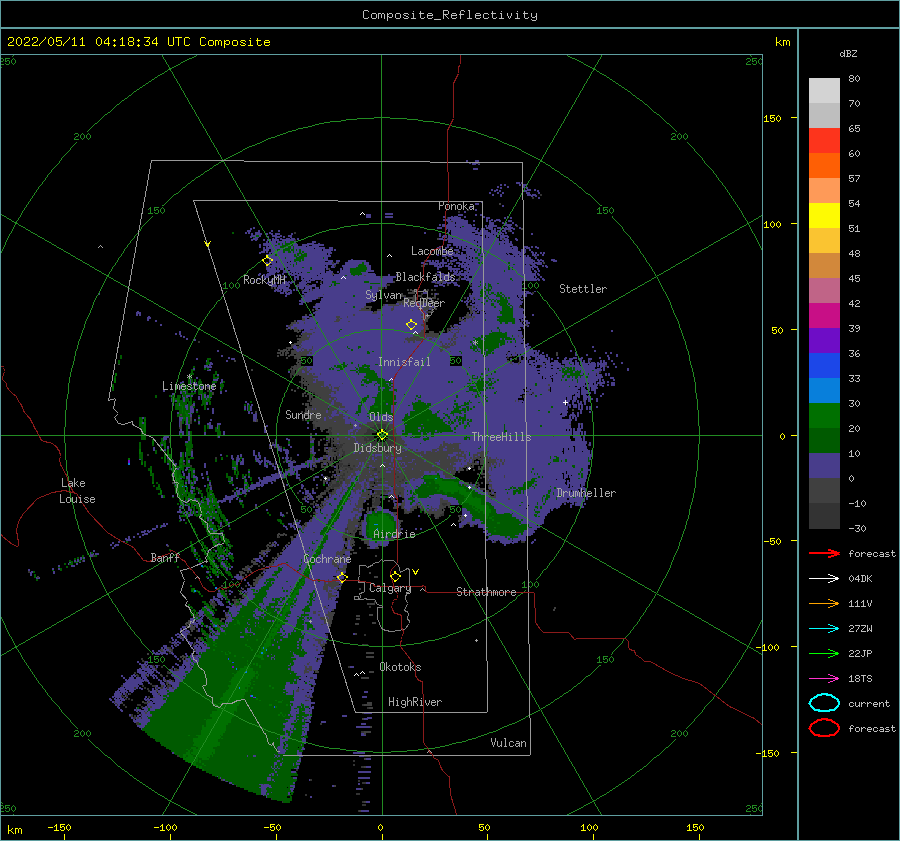Select the Lacombe city label

pyautogui.click(x=432, y=251)
